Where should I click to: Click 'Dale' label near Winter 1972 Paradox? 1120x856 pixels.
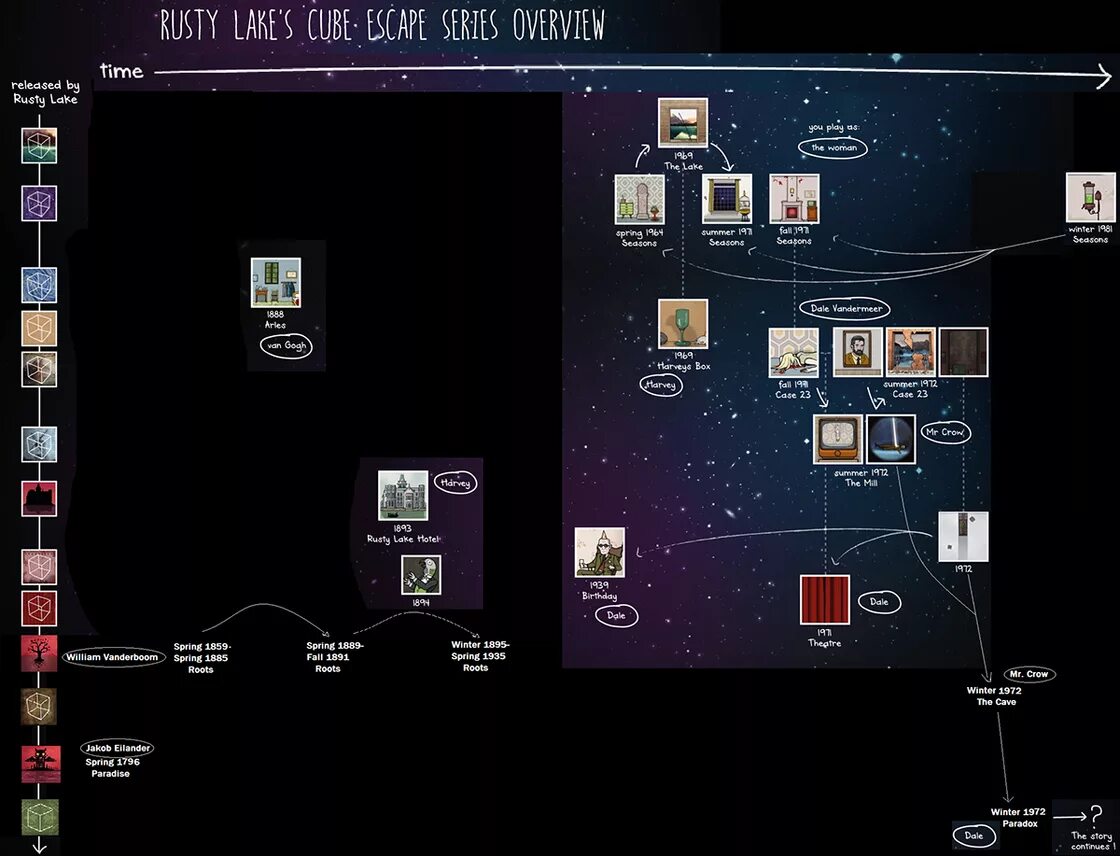click(974, 835)
